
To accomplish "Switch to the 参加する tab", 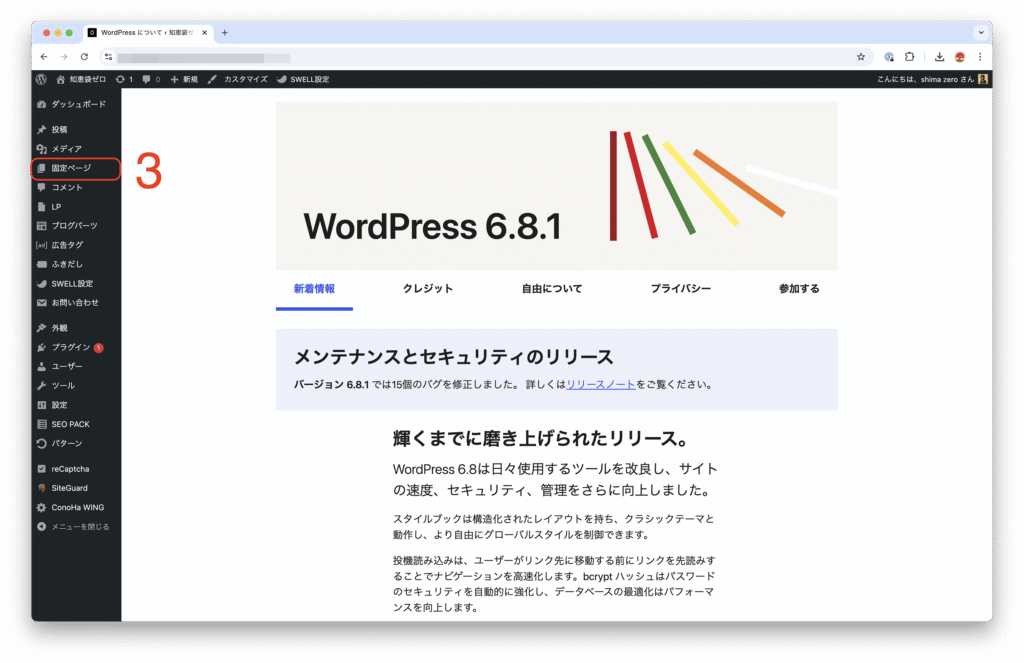I will point(799,289).
